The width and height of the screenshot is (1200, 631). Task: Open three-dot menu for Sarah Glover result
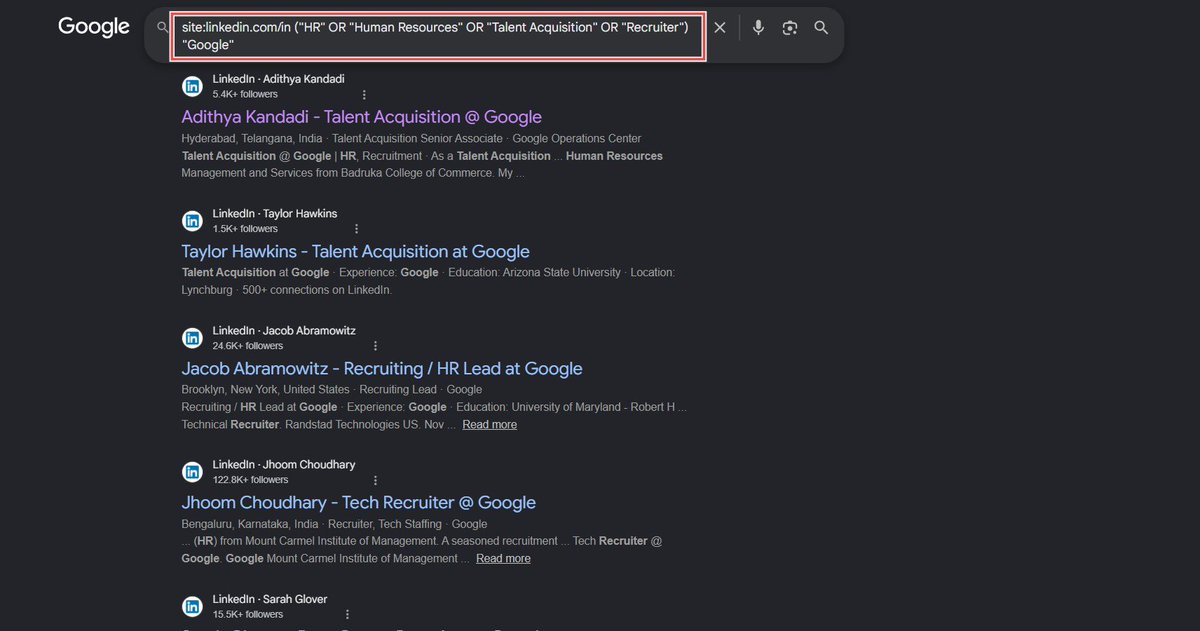[x=346, y=614]
